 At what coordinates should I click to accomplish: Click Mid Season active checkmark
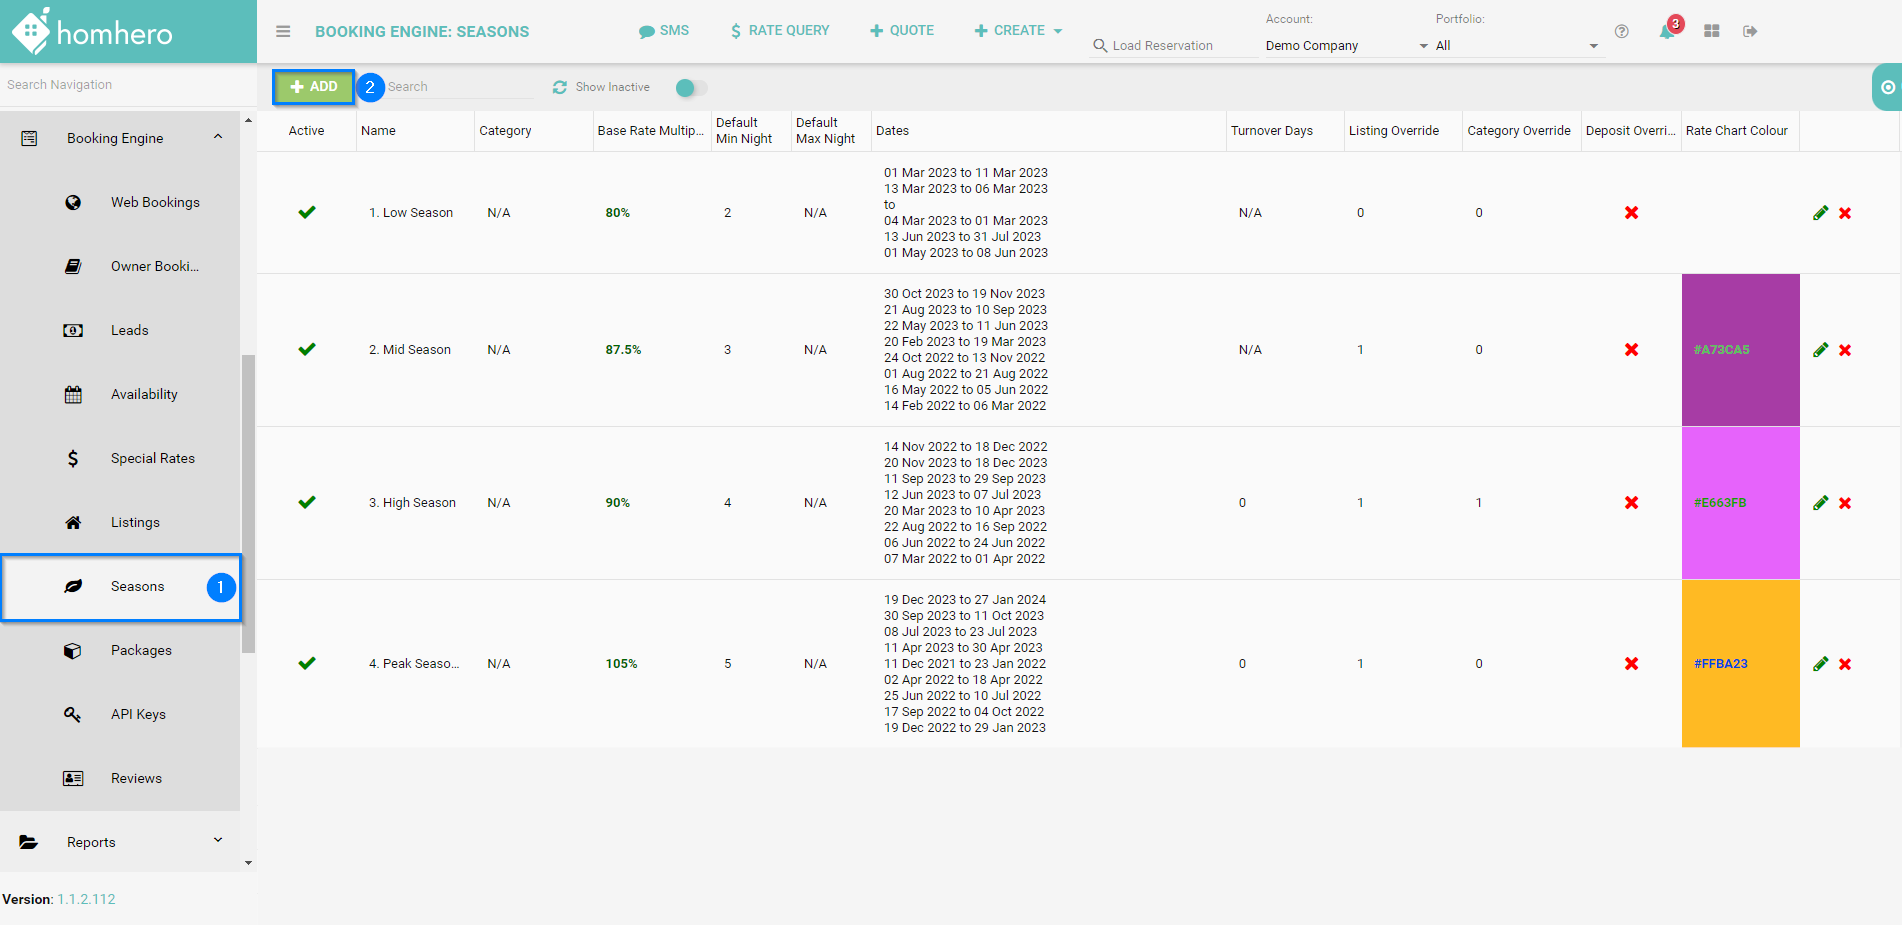307,350
